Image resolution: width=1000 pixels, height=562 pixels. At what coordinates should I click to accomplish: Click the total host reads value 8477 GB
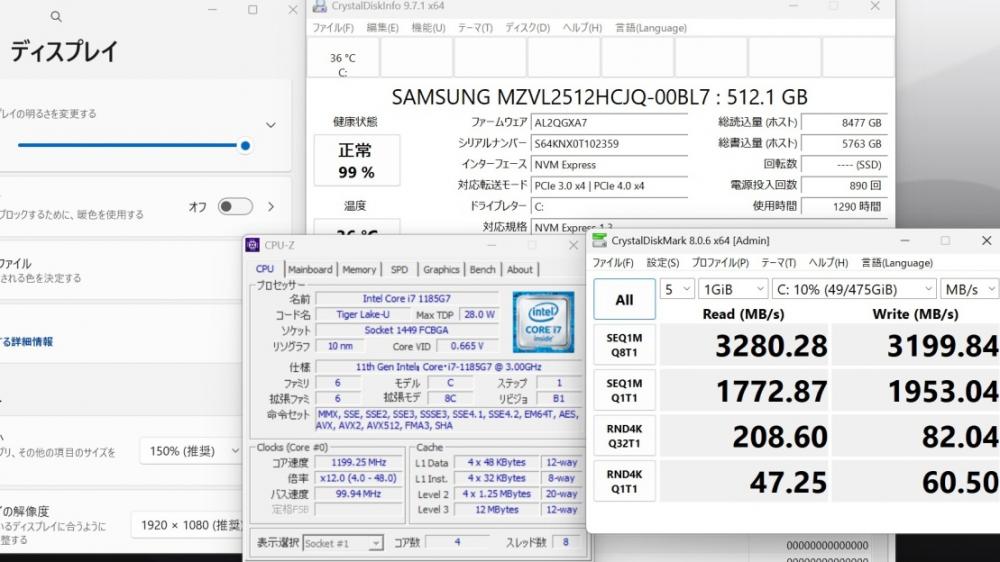pyautogui.click(x=844, y=122)
